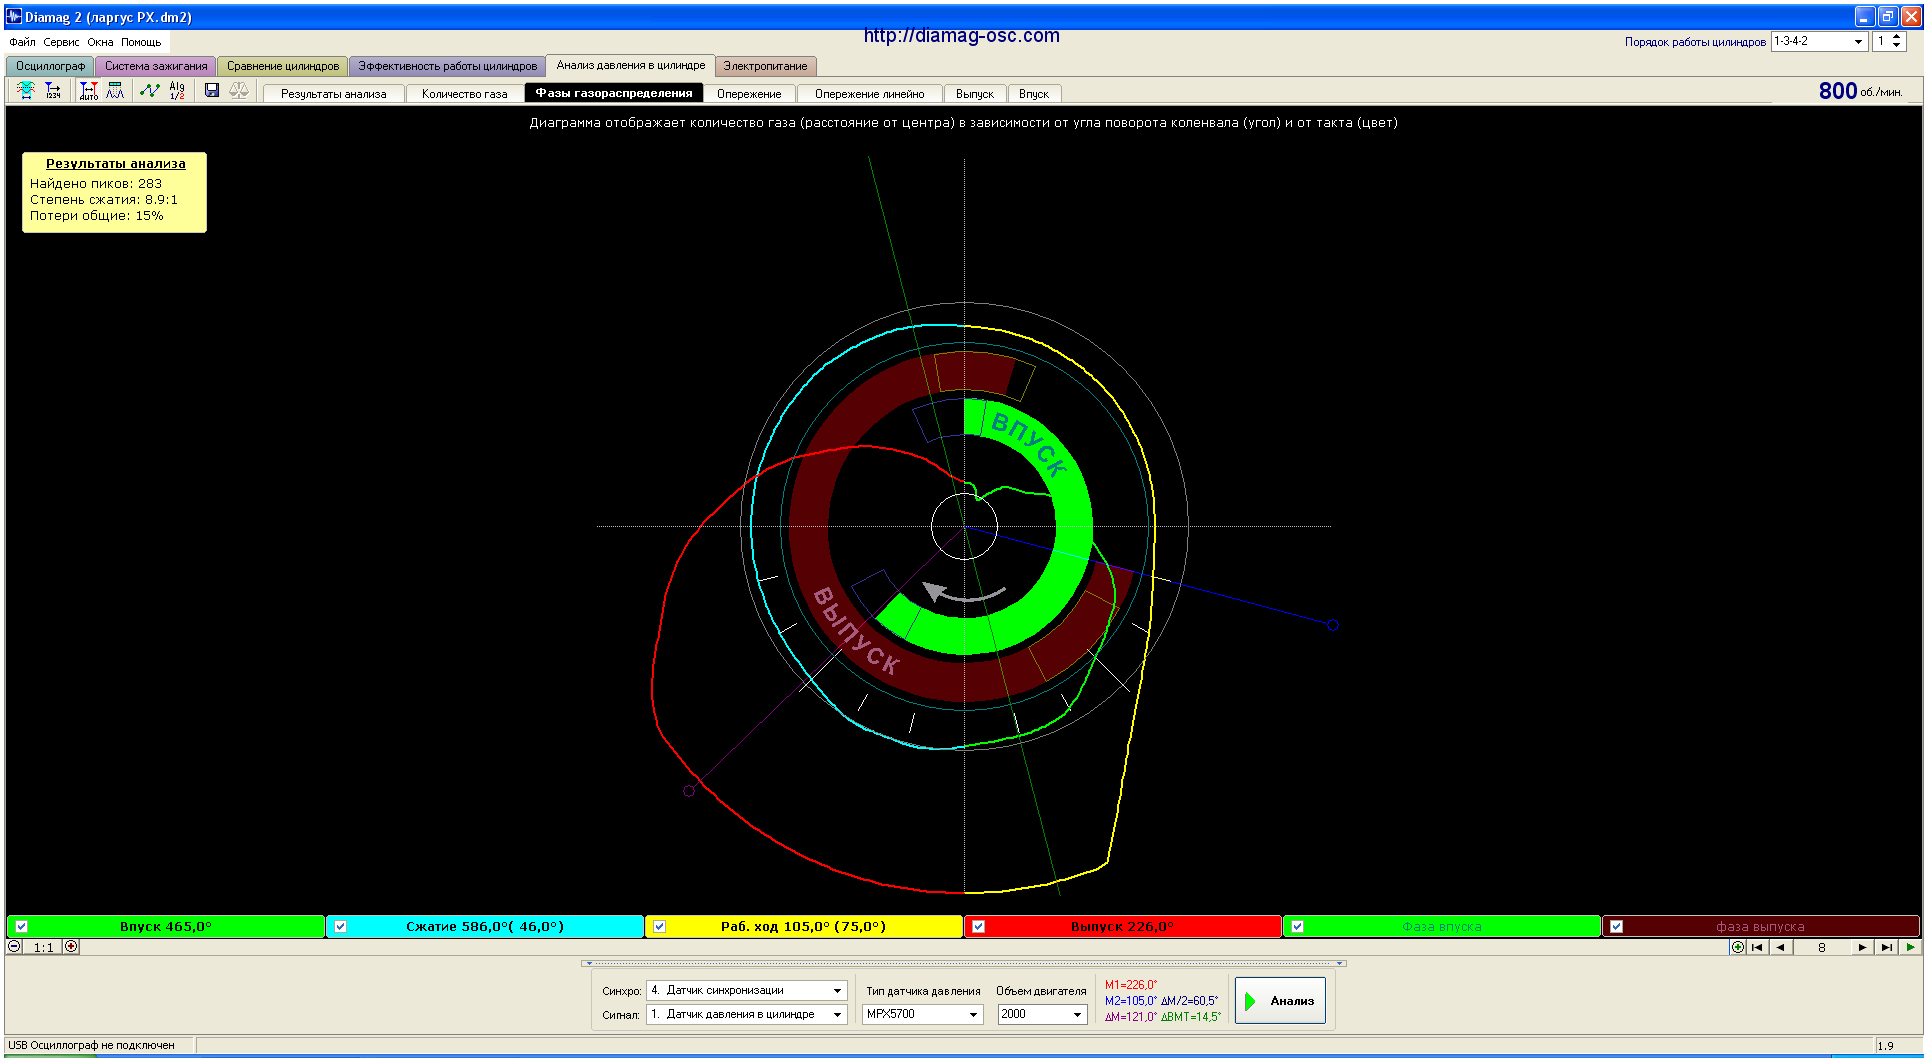Click the Анализ button

[x=1280, y=1000]
